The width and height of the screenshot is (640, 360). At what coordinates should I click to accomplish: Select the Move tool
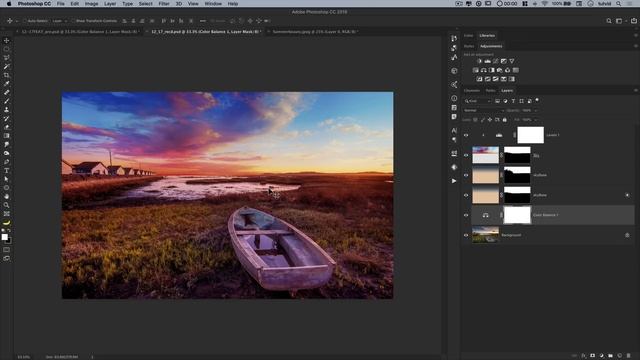point(7,40)
